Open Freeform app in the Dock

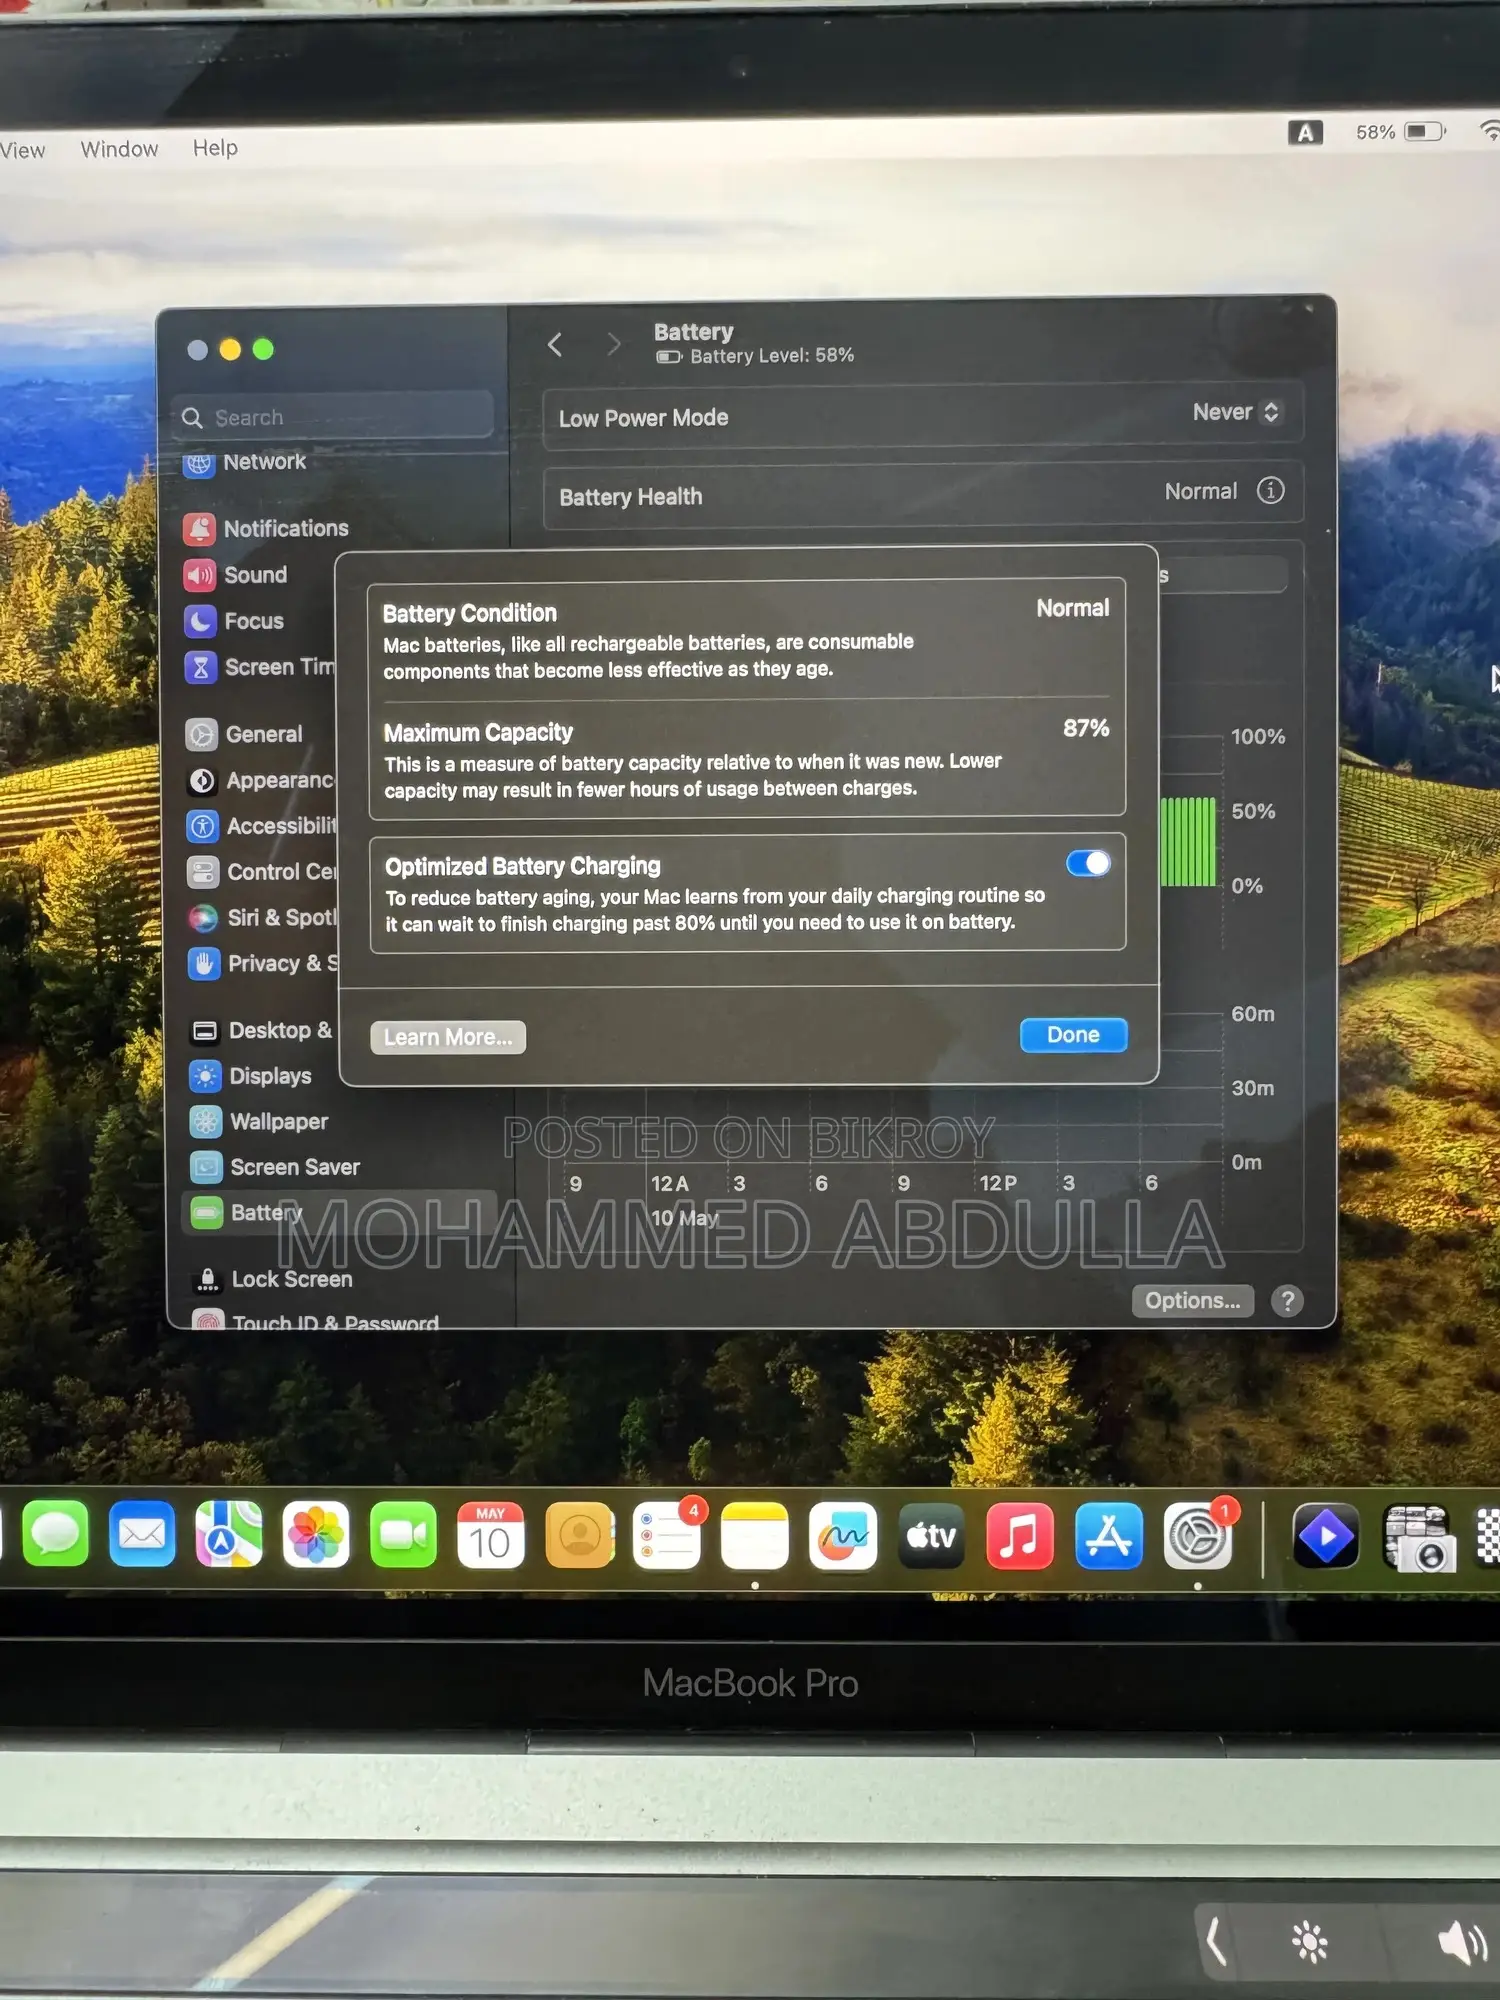coord(843,1536)
